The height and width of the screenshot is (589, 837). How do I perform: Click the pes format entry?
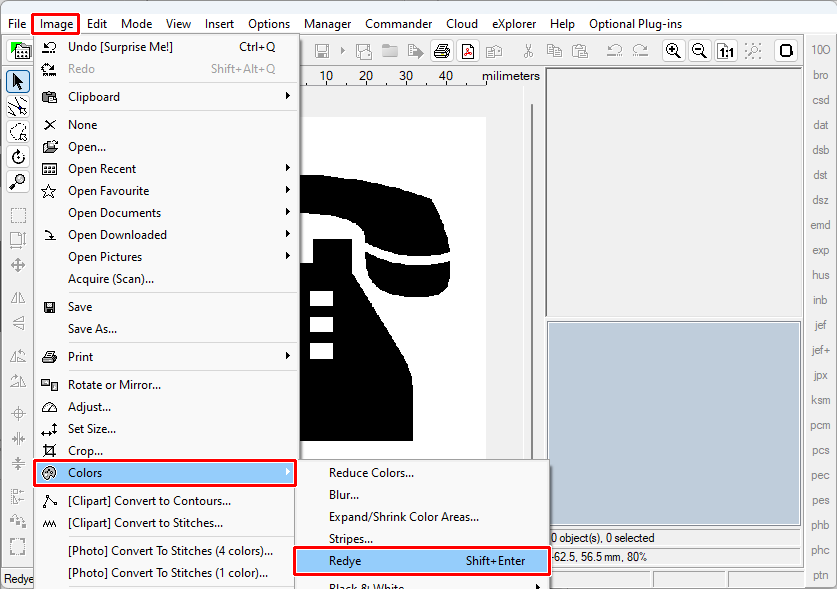(820, 500)
